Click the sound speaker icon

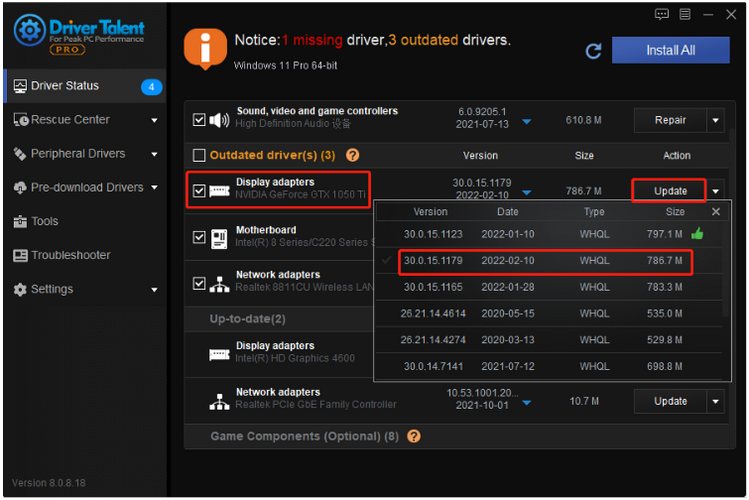coord(219,120)
